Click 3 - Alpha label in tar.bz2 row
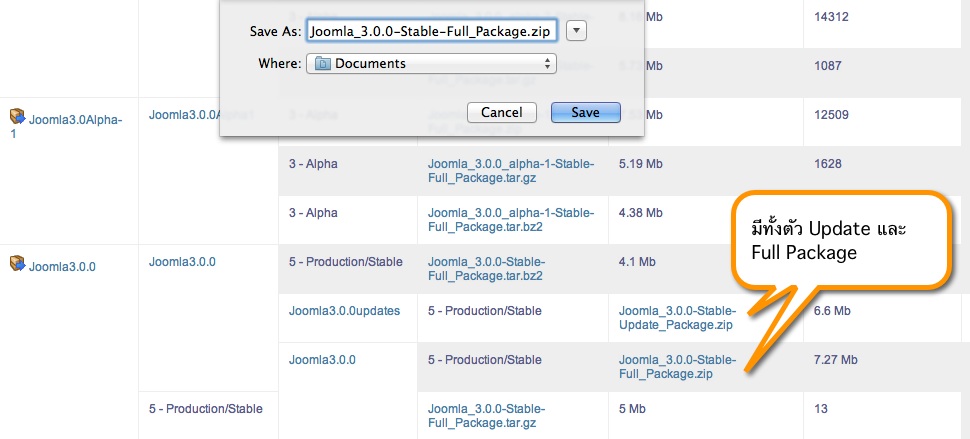The width and height of the screenshot is (970, 439). pyautogui.click(x=313, y=213)
